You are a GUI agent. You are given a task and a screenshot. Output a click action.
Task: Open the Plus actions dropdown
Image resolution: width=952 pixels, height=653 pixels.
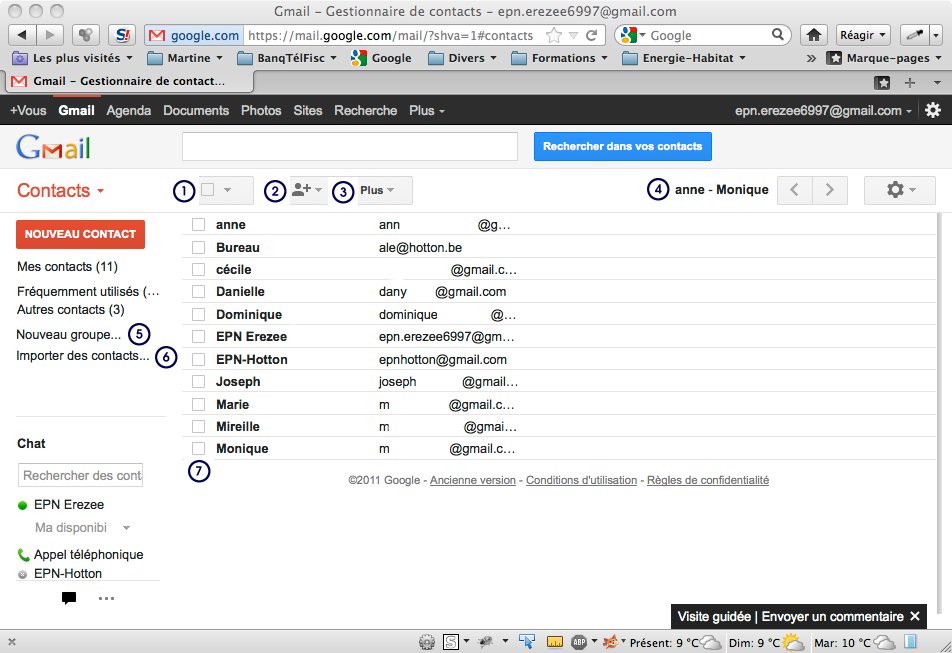(x=385, y=190)
